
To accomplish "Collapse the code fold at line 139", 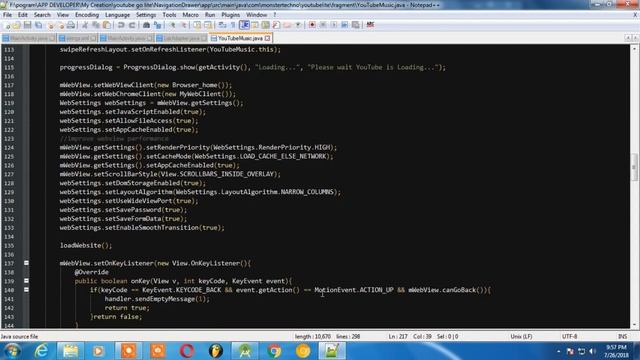I will [x=26, y=281].
